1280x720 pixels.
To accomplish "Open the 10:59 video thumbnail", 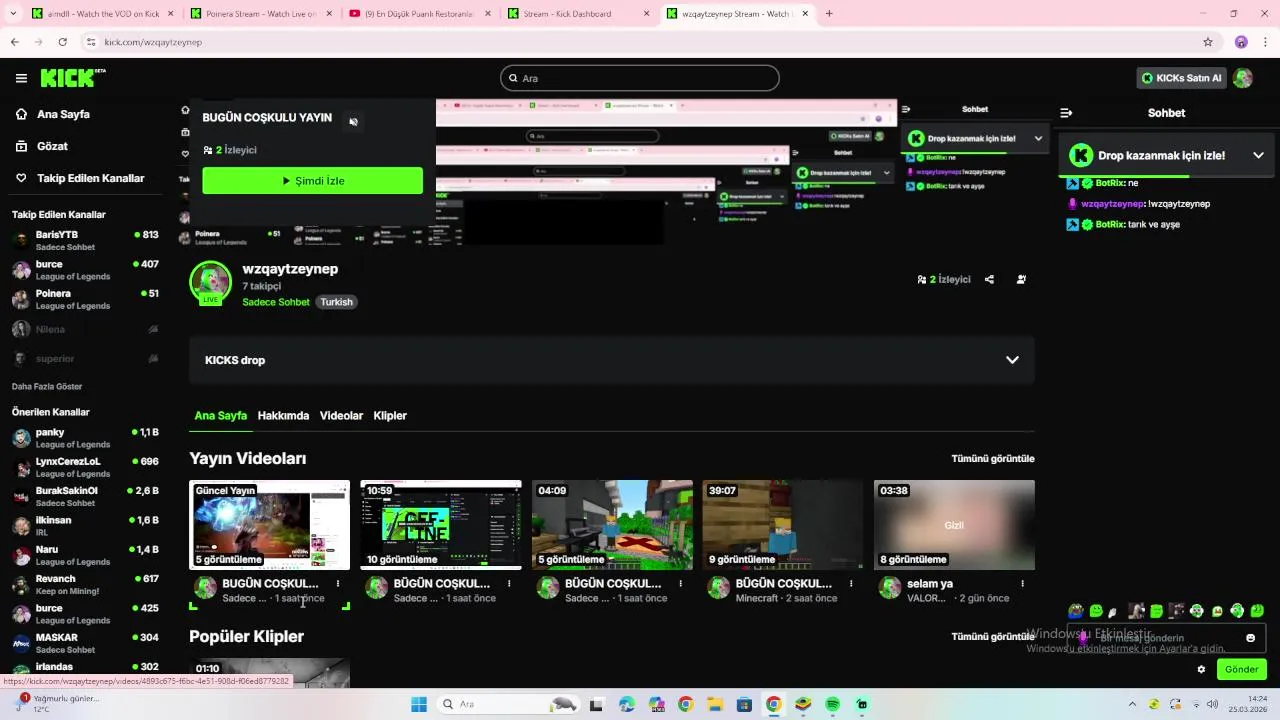I will (x=441, y=525).
